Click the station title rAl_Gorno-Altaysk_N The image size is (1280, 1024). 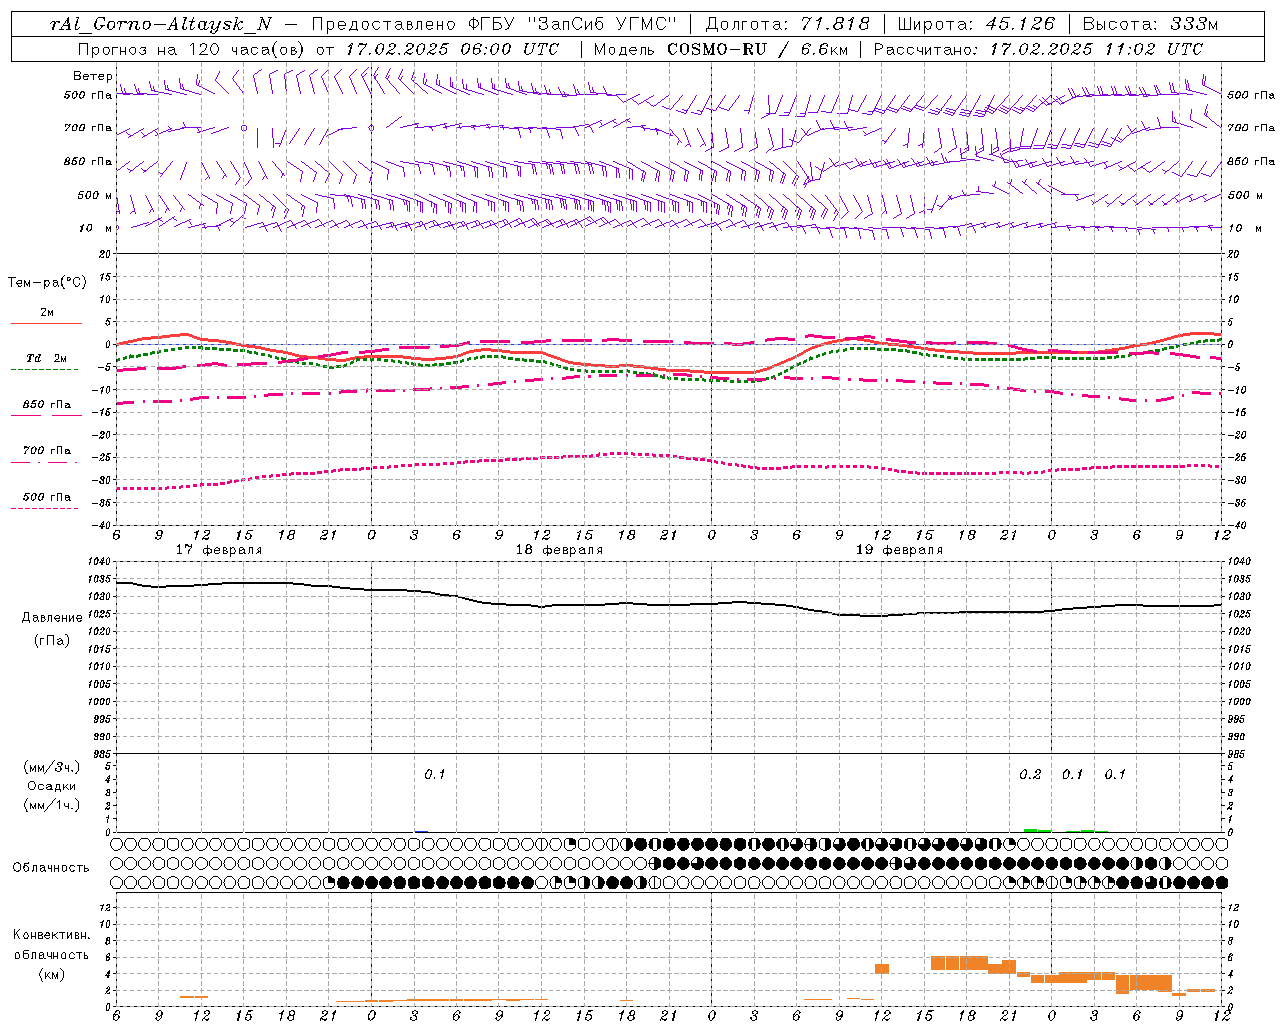tap(160, 24)
